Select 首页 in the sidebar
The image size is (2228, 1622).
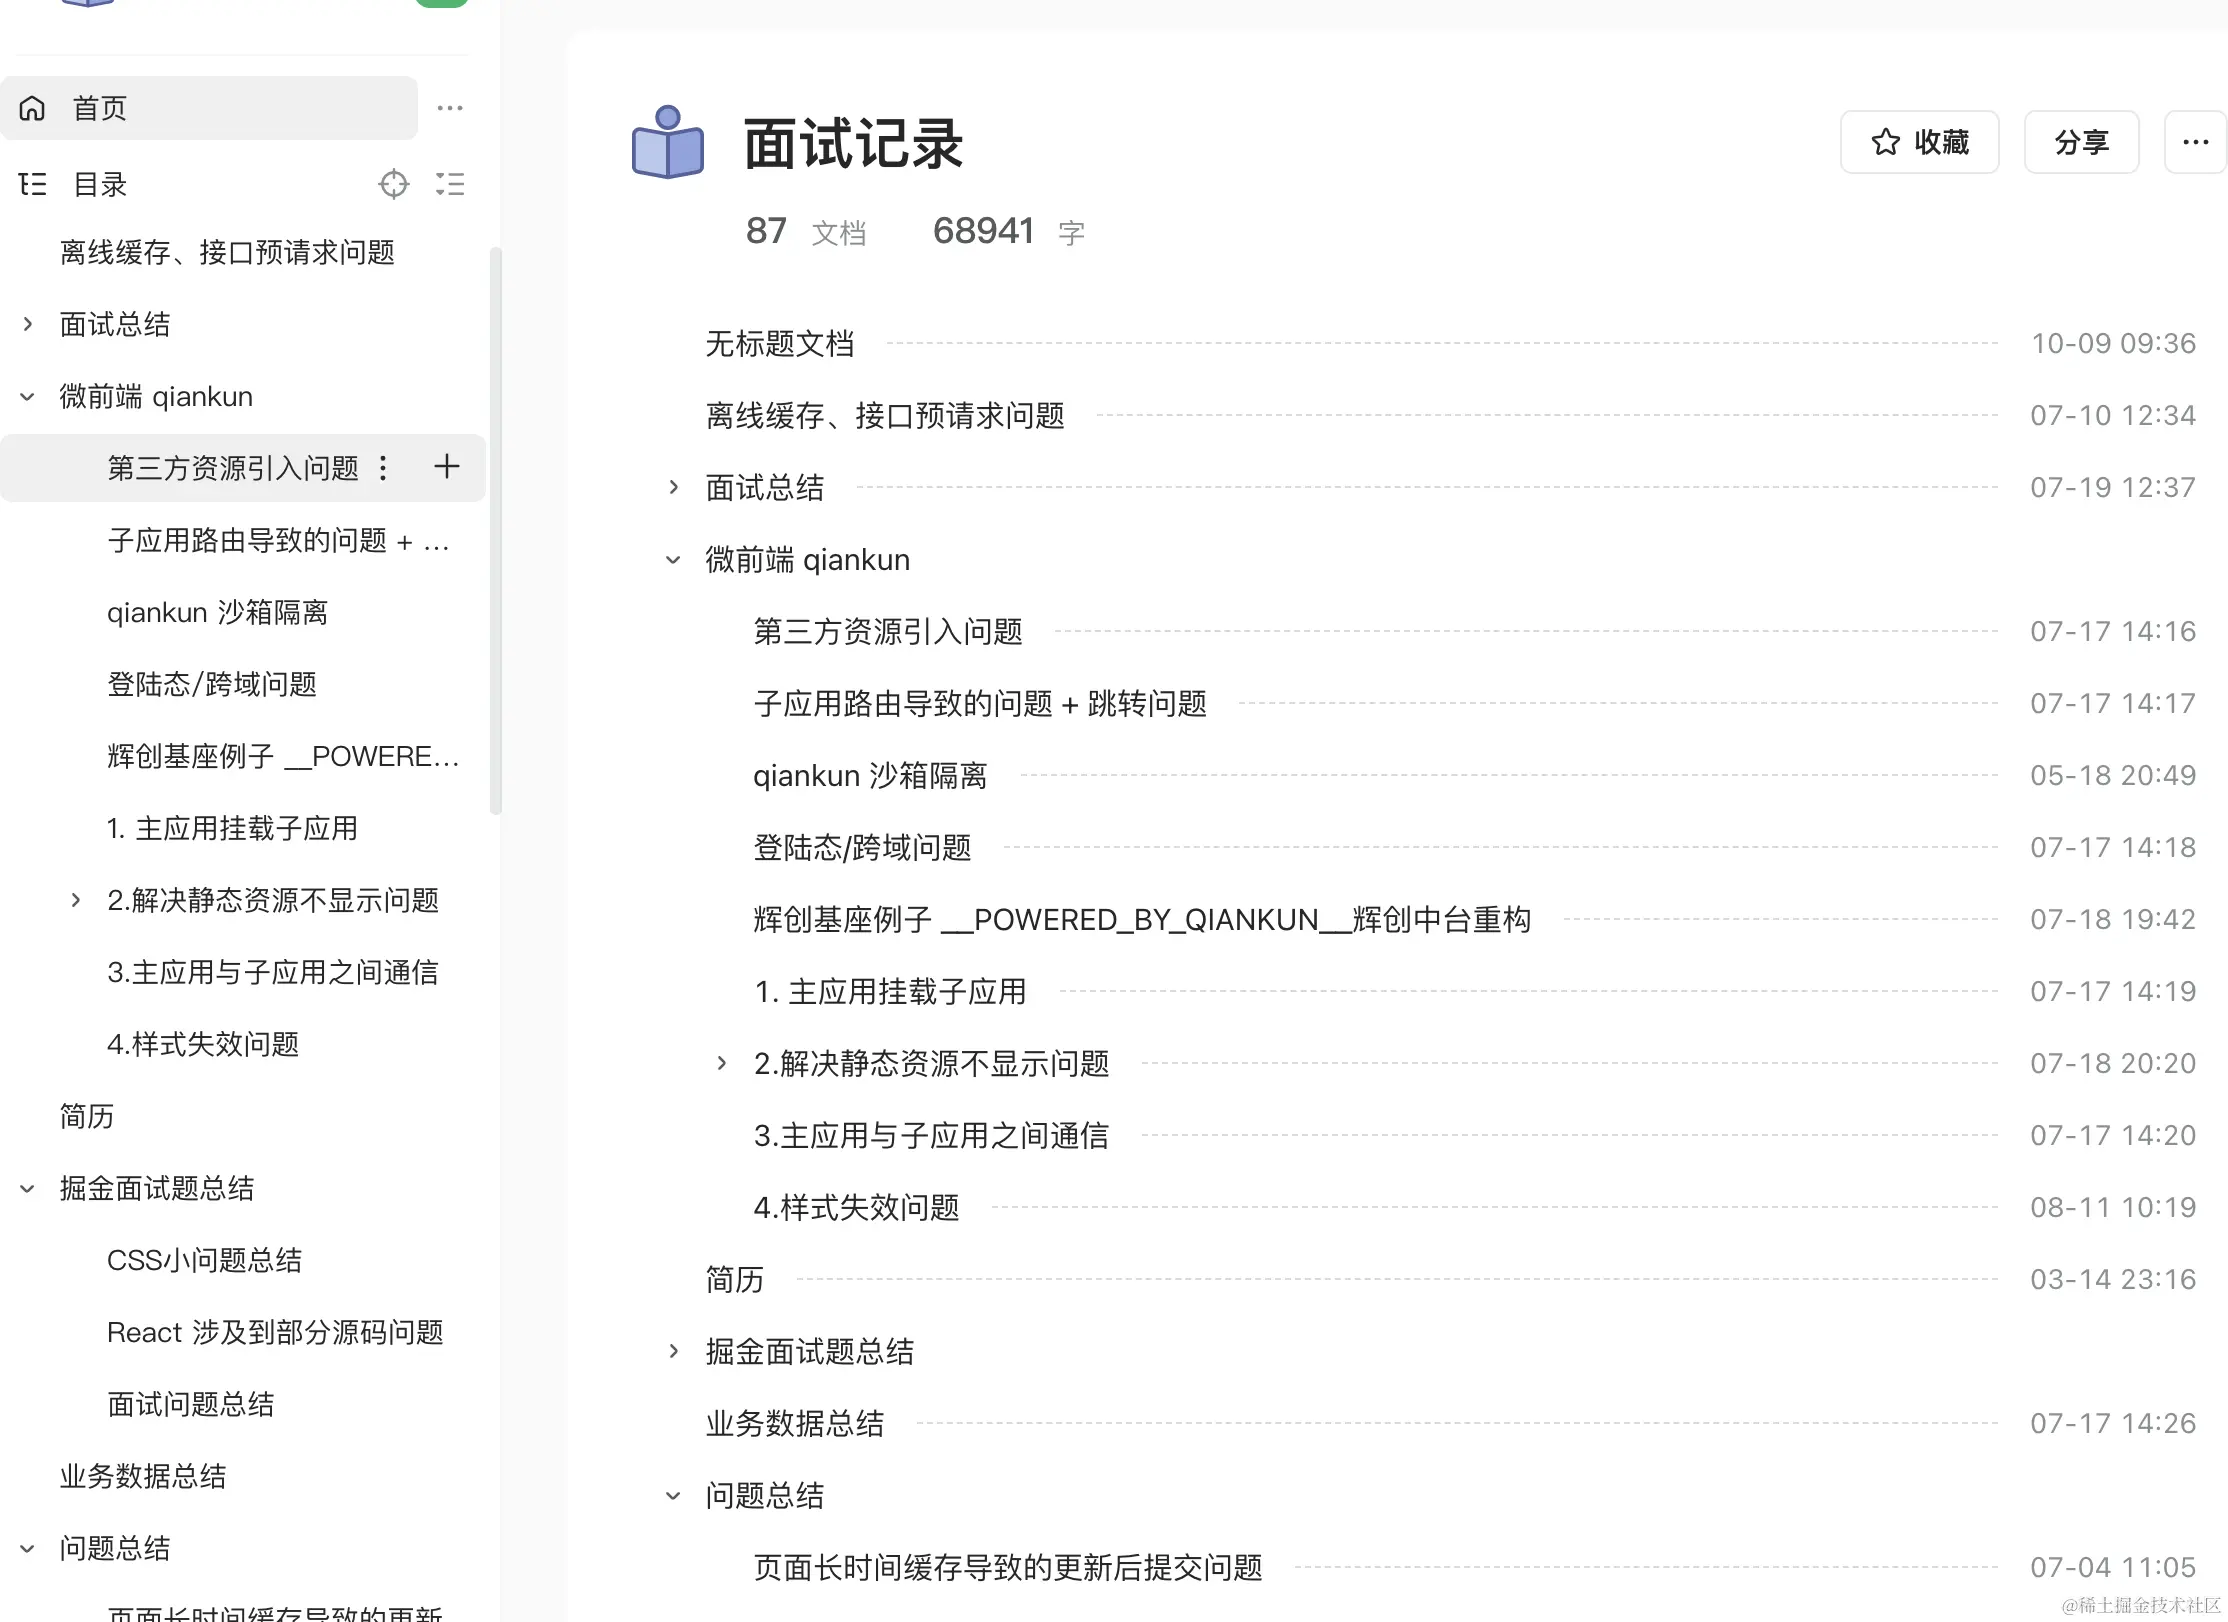pos(100,108)
